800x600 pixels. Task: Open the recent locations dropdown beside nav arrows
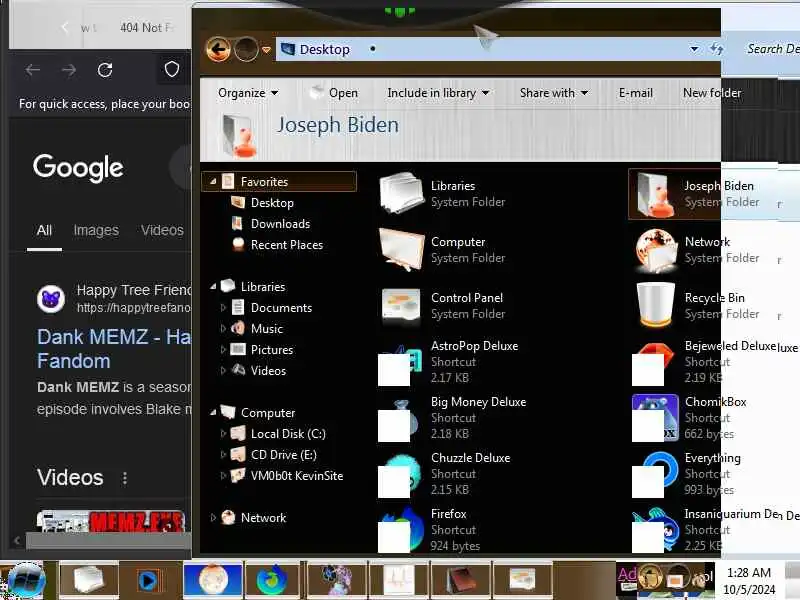266,50
